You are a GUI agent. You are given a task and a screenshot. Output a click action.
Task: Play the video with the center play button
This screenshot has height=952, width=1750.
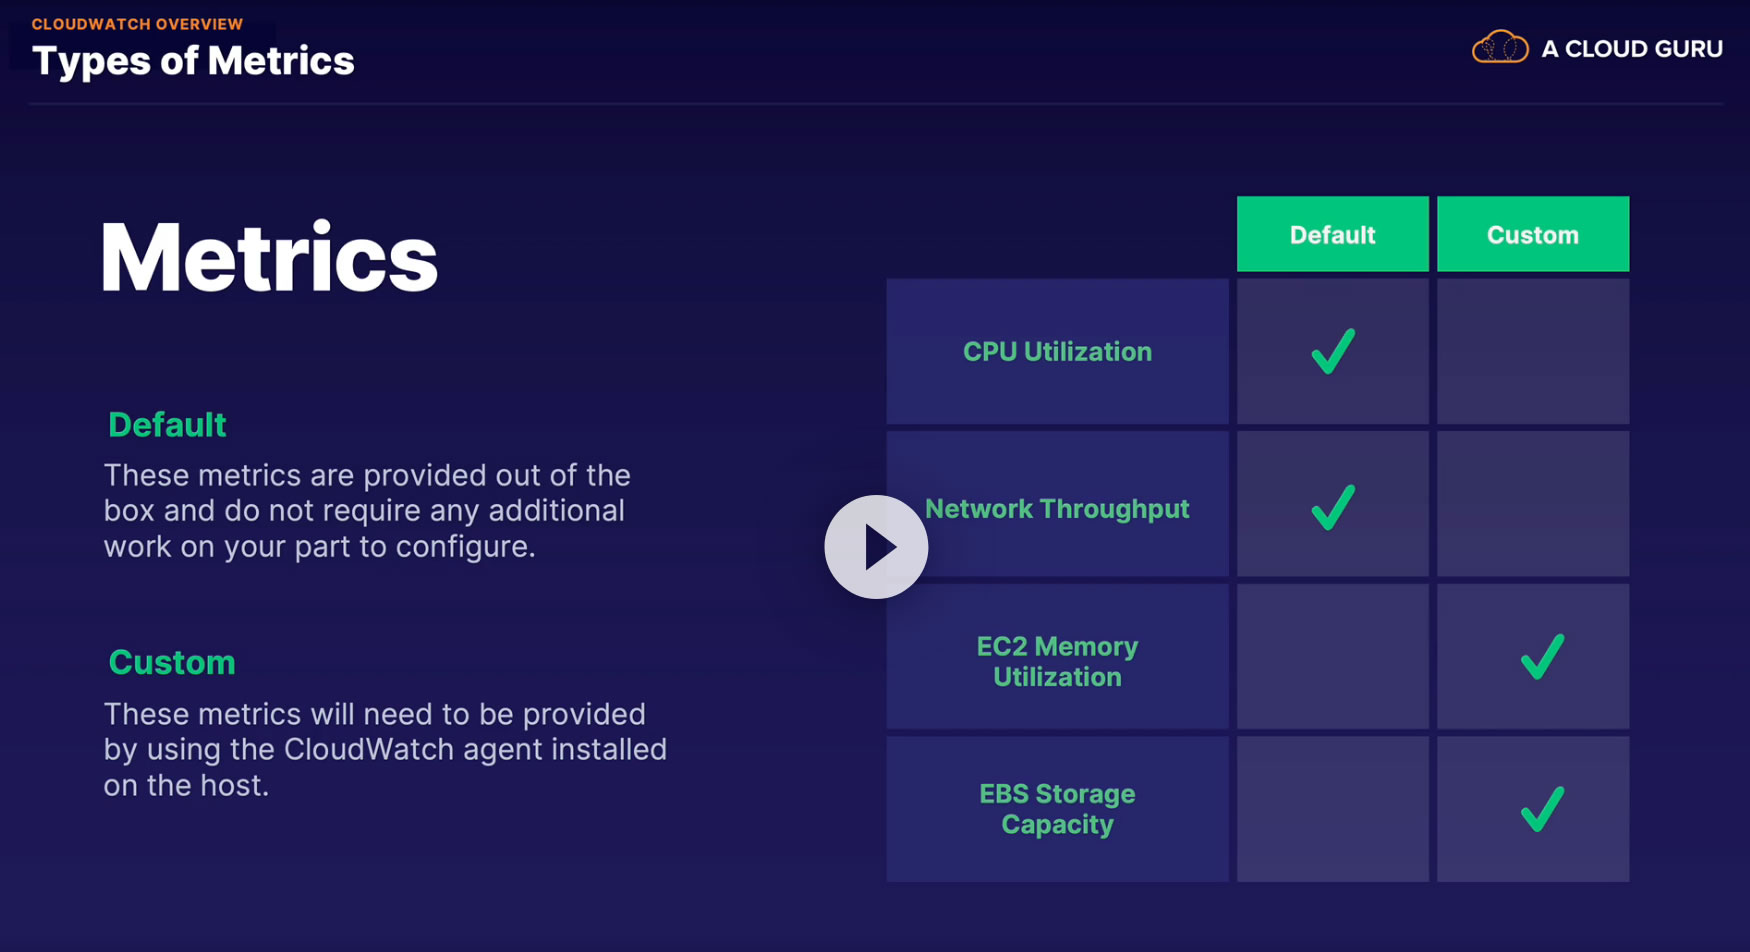[x=876, y=547]
